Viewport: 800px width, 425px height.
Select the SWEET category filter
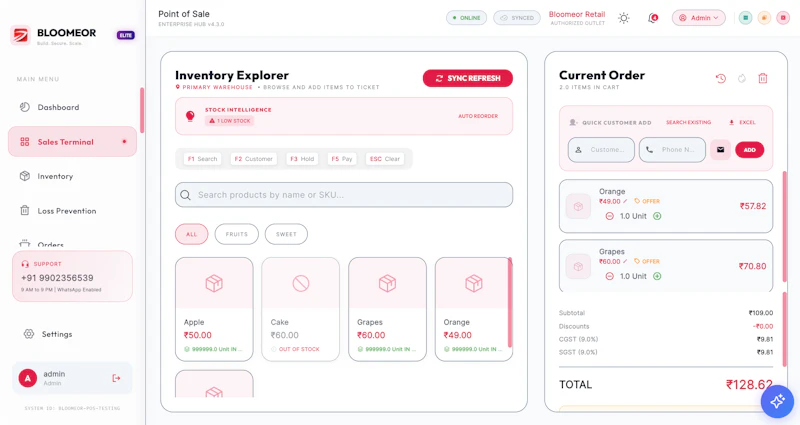(x=286, y=234)
